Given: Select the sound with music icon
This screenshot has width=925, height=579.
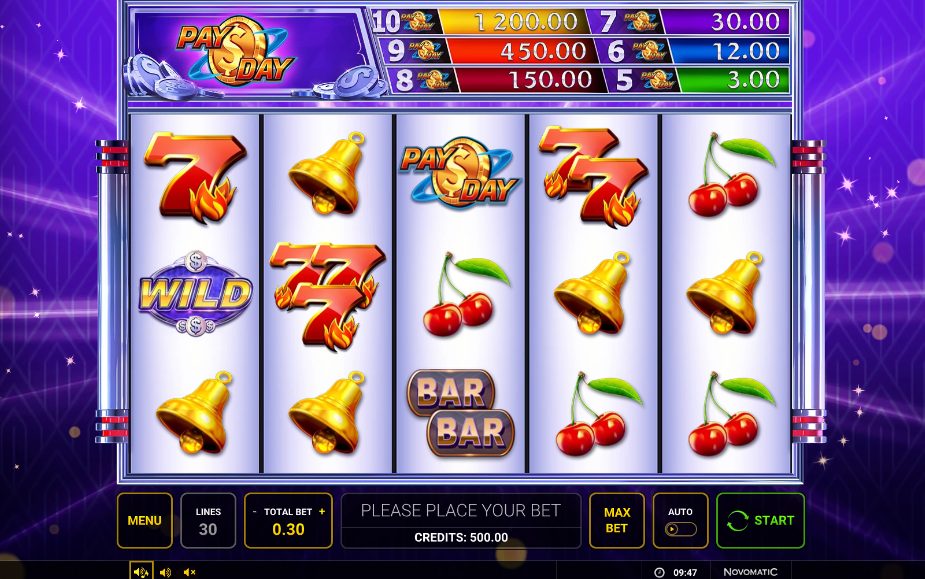Looking at the screenshot, I should pyautogui.click(x=141, y=571).
